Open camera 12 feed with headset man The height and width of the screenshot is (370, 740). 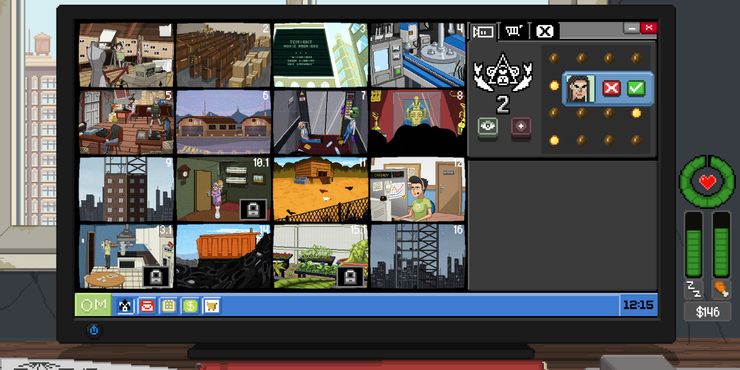[x=418, y=189]
